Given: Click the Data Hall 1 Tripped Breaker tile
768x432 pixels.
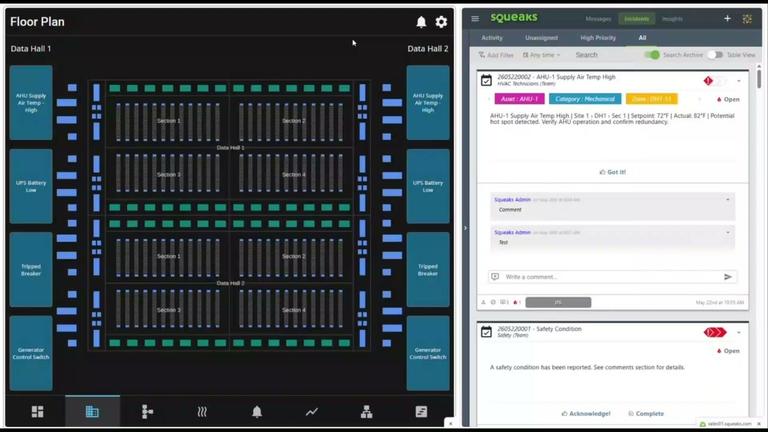Looking at the screenshot, I should (31, 269).
